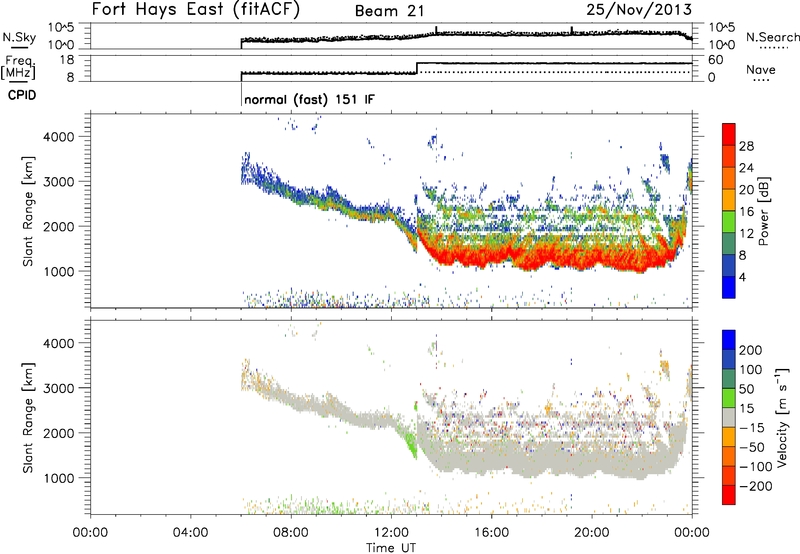The image size is (800, 554).
Task: Click the blue swatch at Power colorbar bottom
Action: 729,287
